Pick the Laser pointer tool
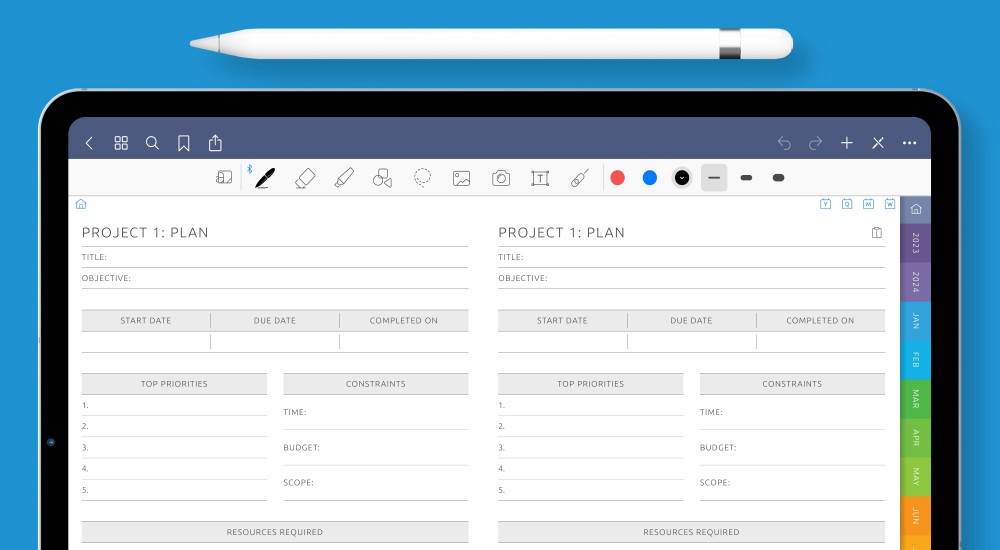The height and width of the screenshot is (550, 1000). (x=579, y=178)
